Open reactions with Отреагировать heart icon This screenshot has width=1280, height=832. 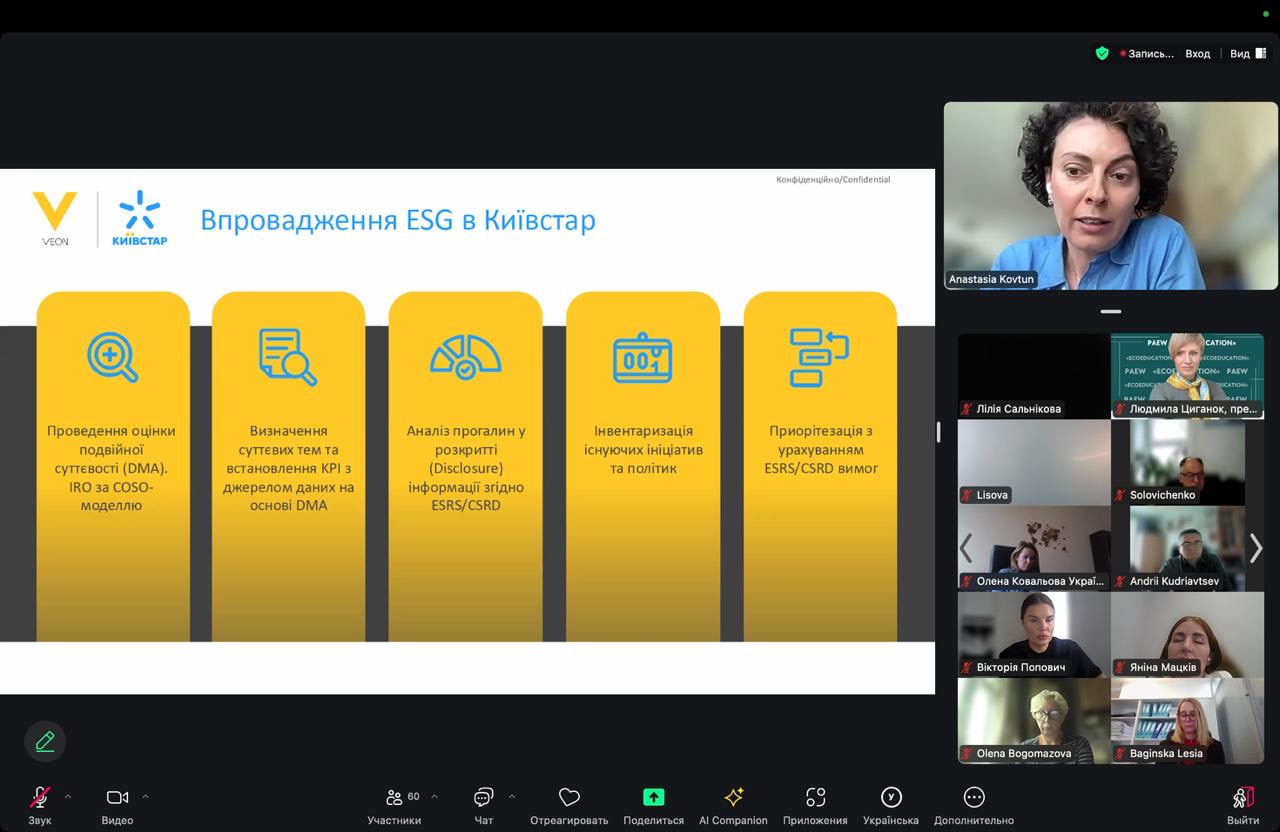click(x=569, y=798)
